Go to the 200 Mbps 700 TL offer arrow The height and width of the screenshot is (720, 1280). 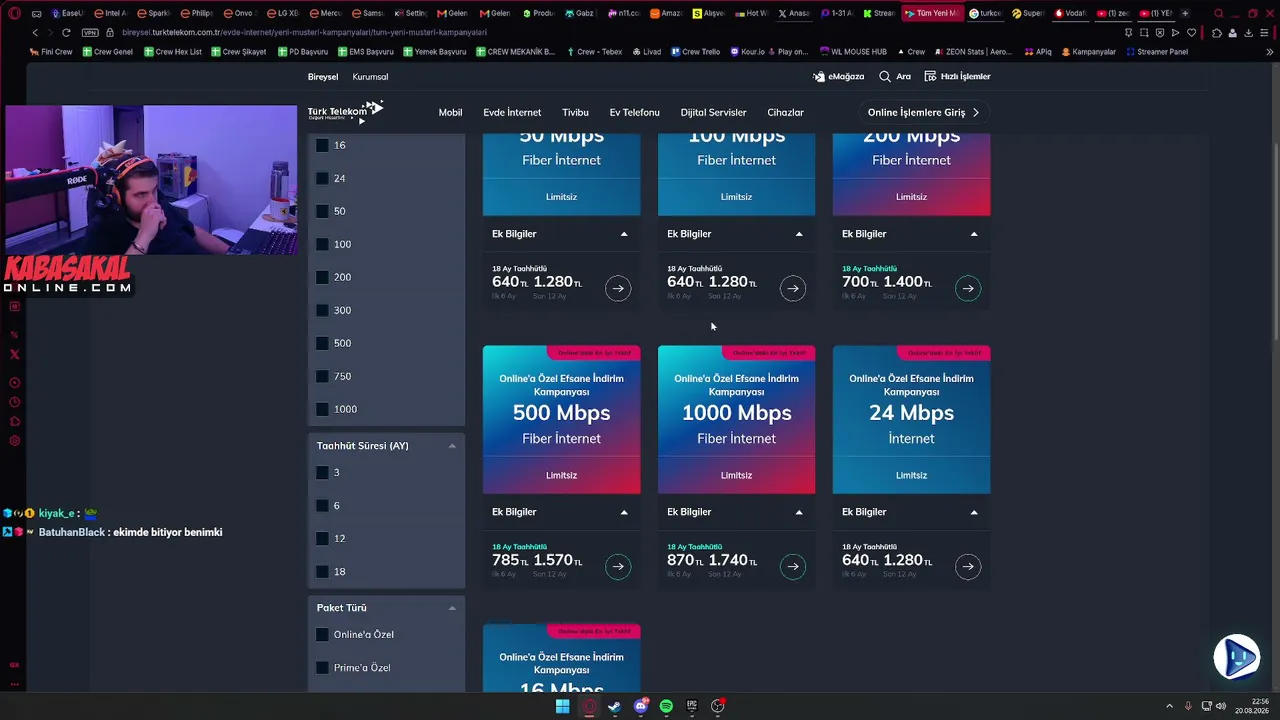pos(968,289)
